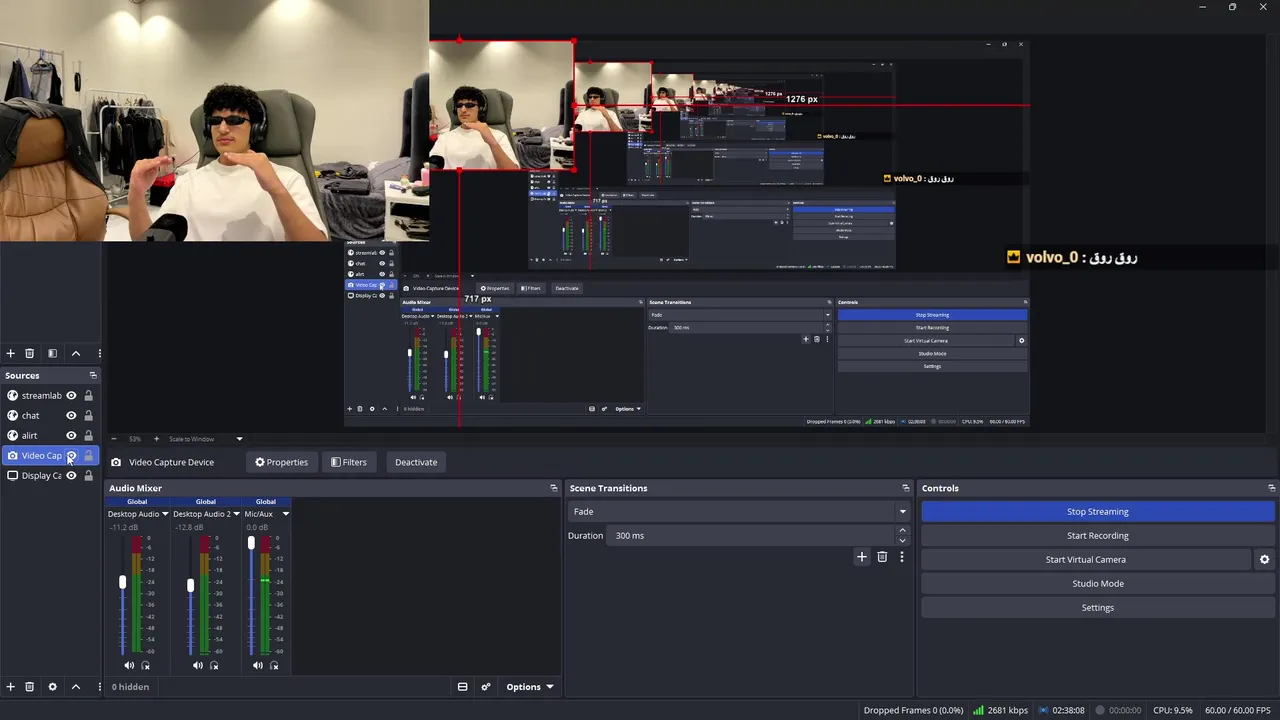Viewport: 1280px width, 720px height.
Task: Hide the streamlab source
Action: (71, 396)
